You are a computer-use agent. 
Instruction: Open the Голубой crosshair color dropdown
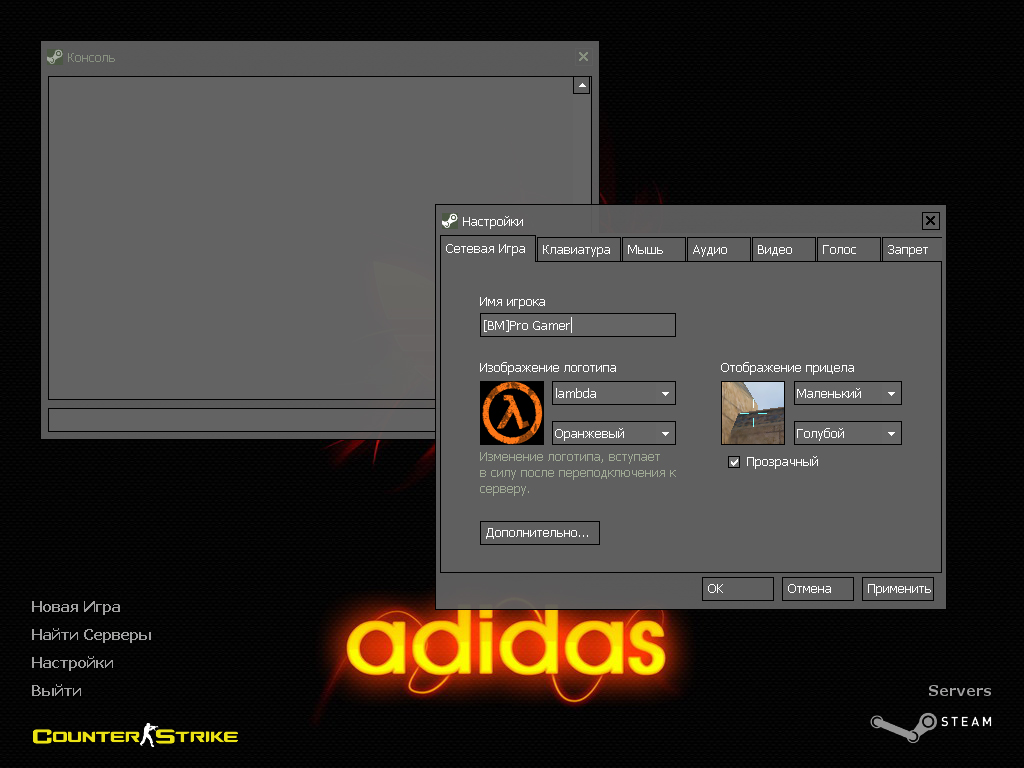tap(847, 433)
